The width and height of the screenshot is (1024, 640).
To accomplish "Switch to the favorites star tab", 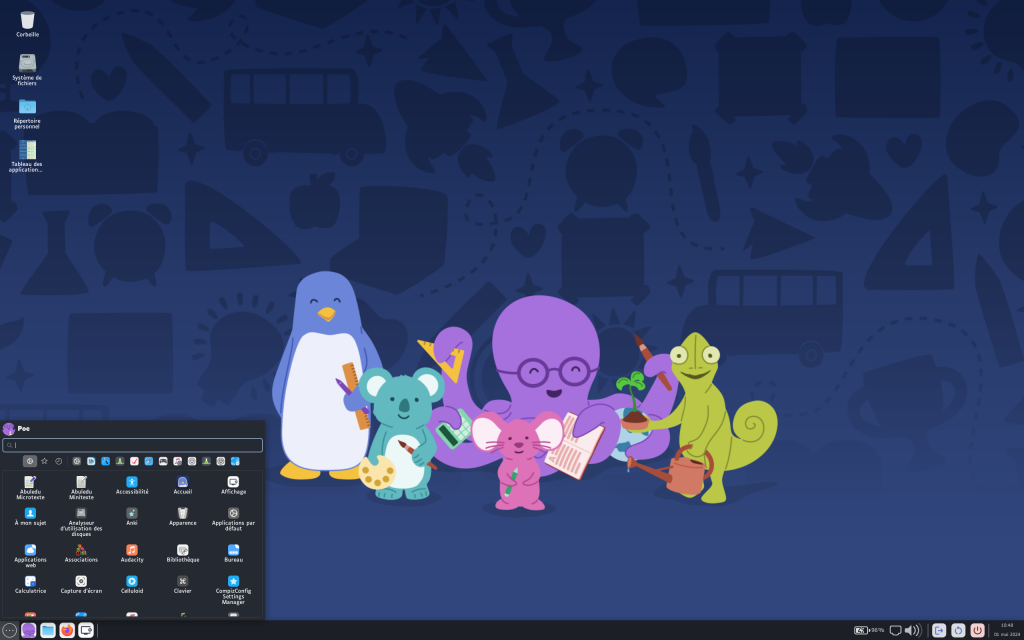I will tap(44, 461).
